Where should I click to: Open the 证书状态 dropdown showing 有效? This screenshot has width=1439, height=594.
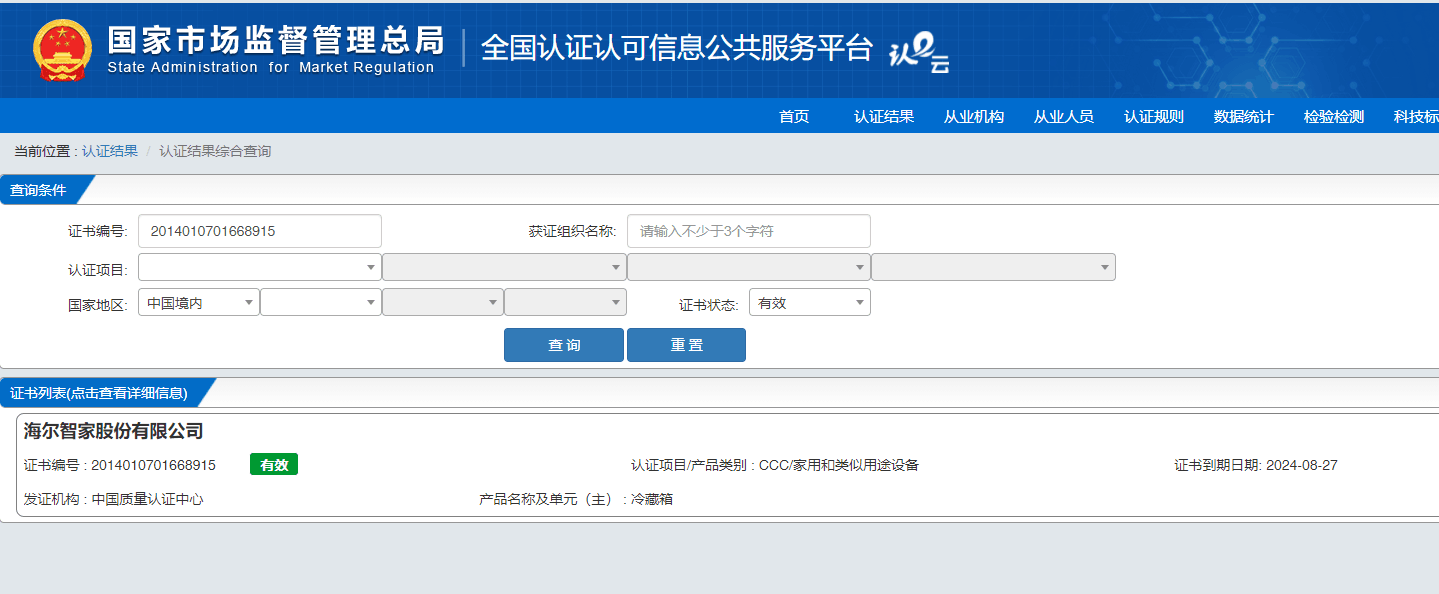810,302
